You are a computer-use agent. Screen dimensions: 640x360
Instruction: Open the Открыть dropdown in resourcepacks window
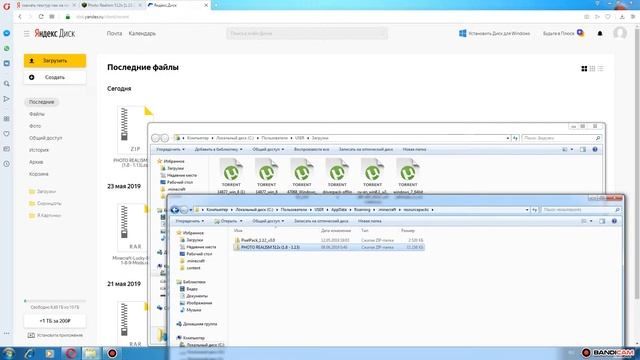(x=228, y=221)
